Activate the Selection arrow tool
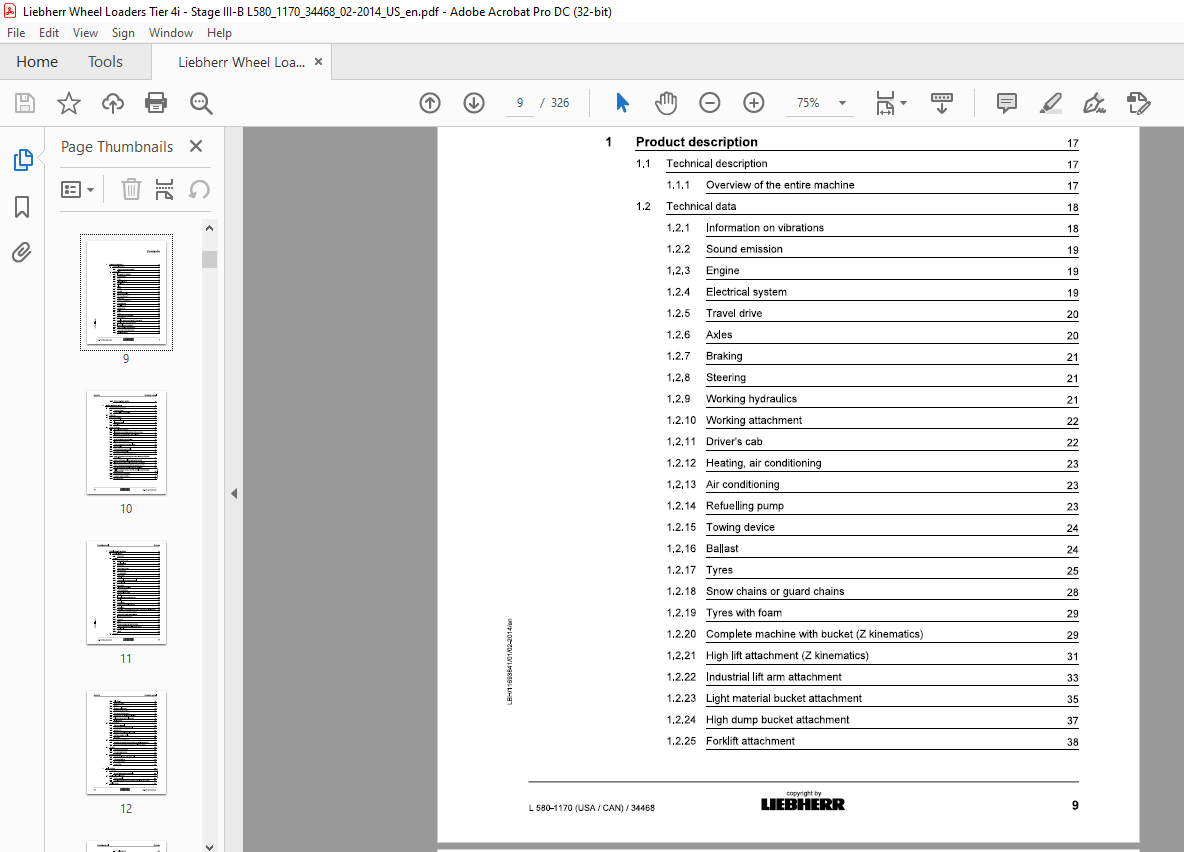Screen dimensions: 1184x852 622,103
